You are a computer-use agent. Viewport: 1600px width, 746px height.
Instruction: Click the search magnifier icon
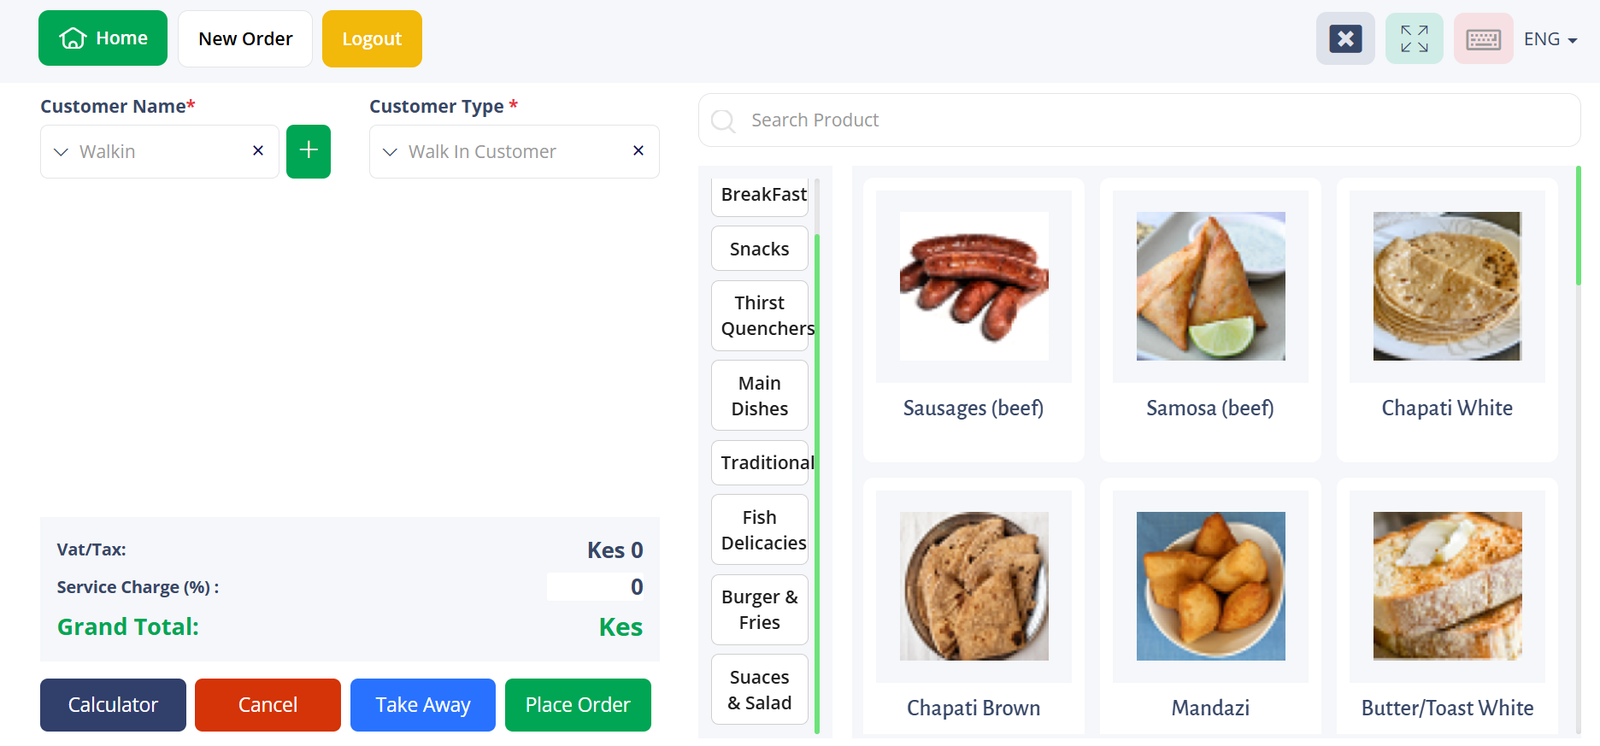(x=723, y=121)
